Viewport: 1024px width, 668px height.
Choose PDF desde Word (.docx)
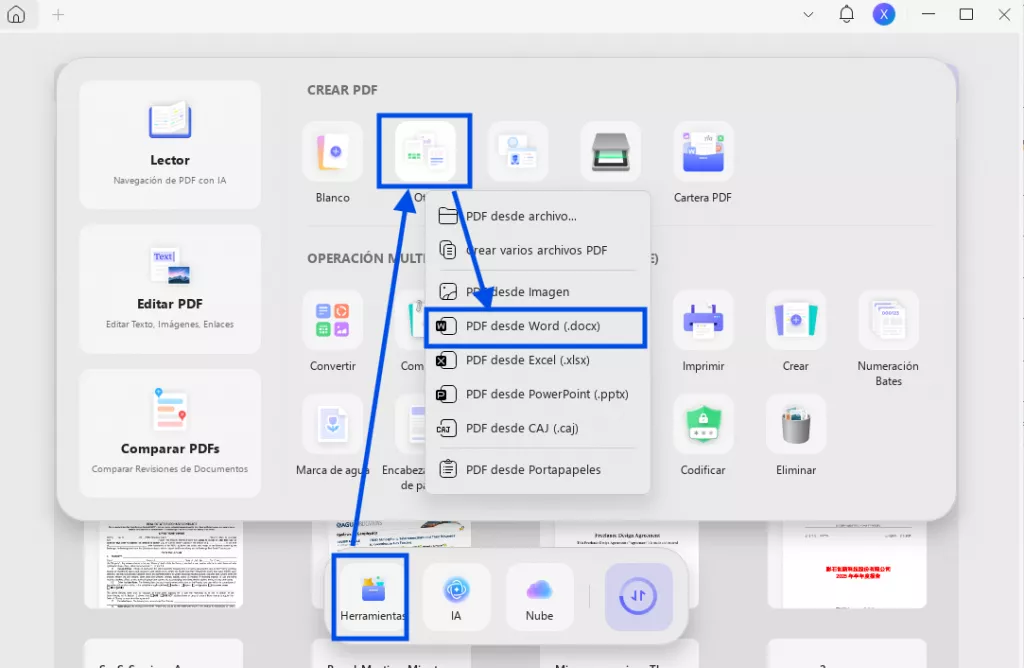coord(537,326)
